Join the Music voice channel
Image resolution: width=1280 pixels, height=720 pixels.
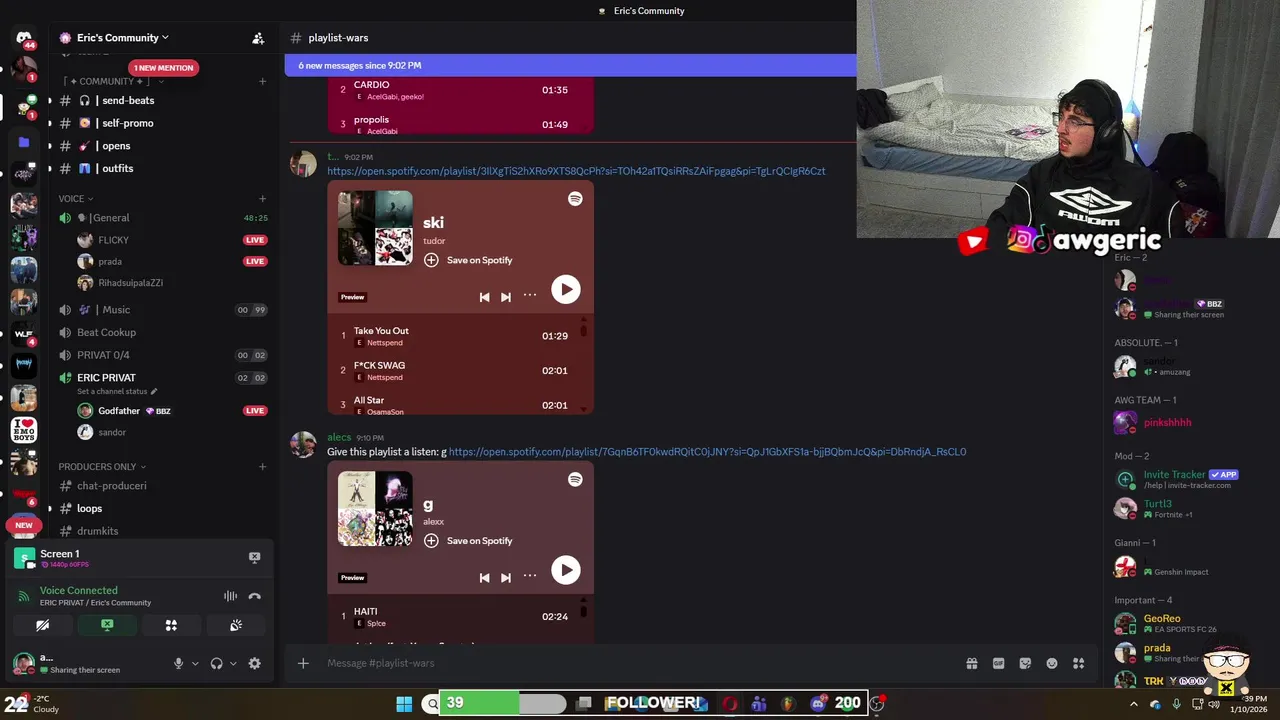162,310
